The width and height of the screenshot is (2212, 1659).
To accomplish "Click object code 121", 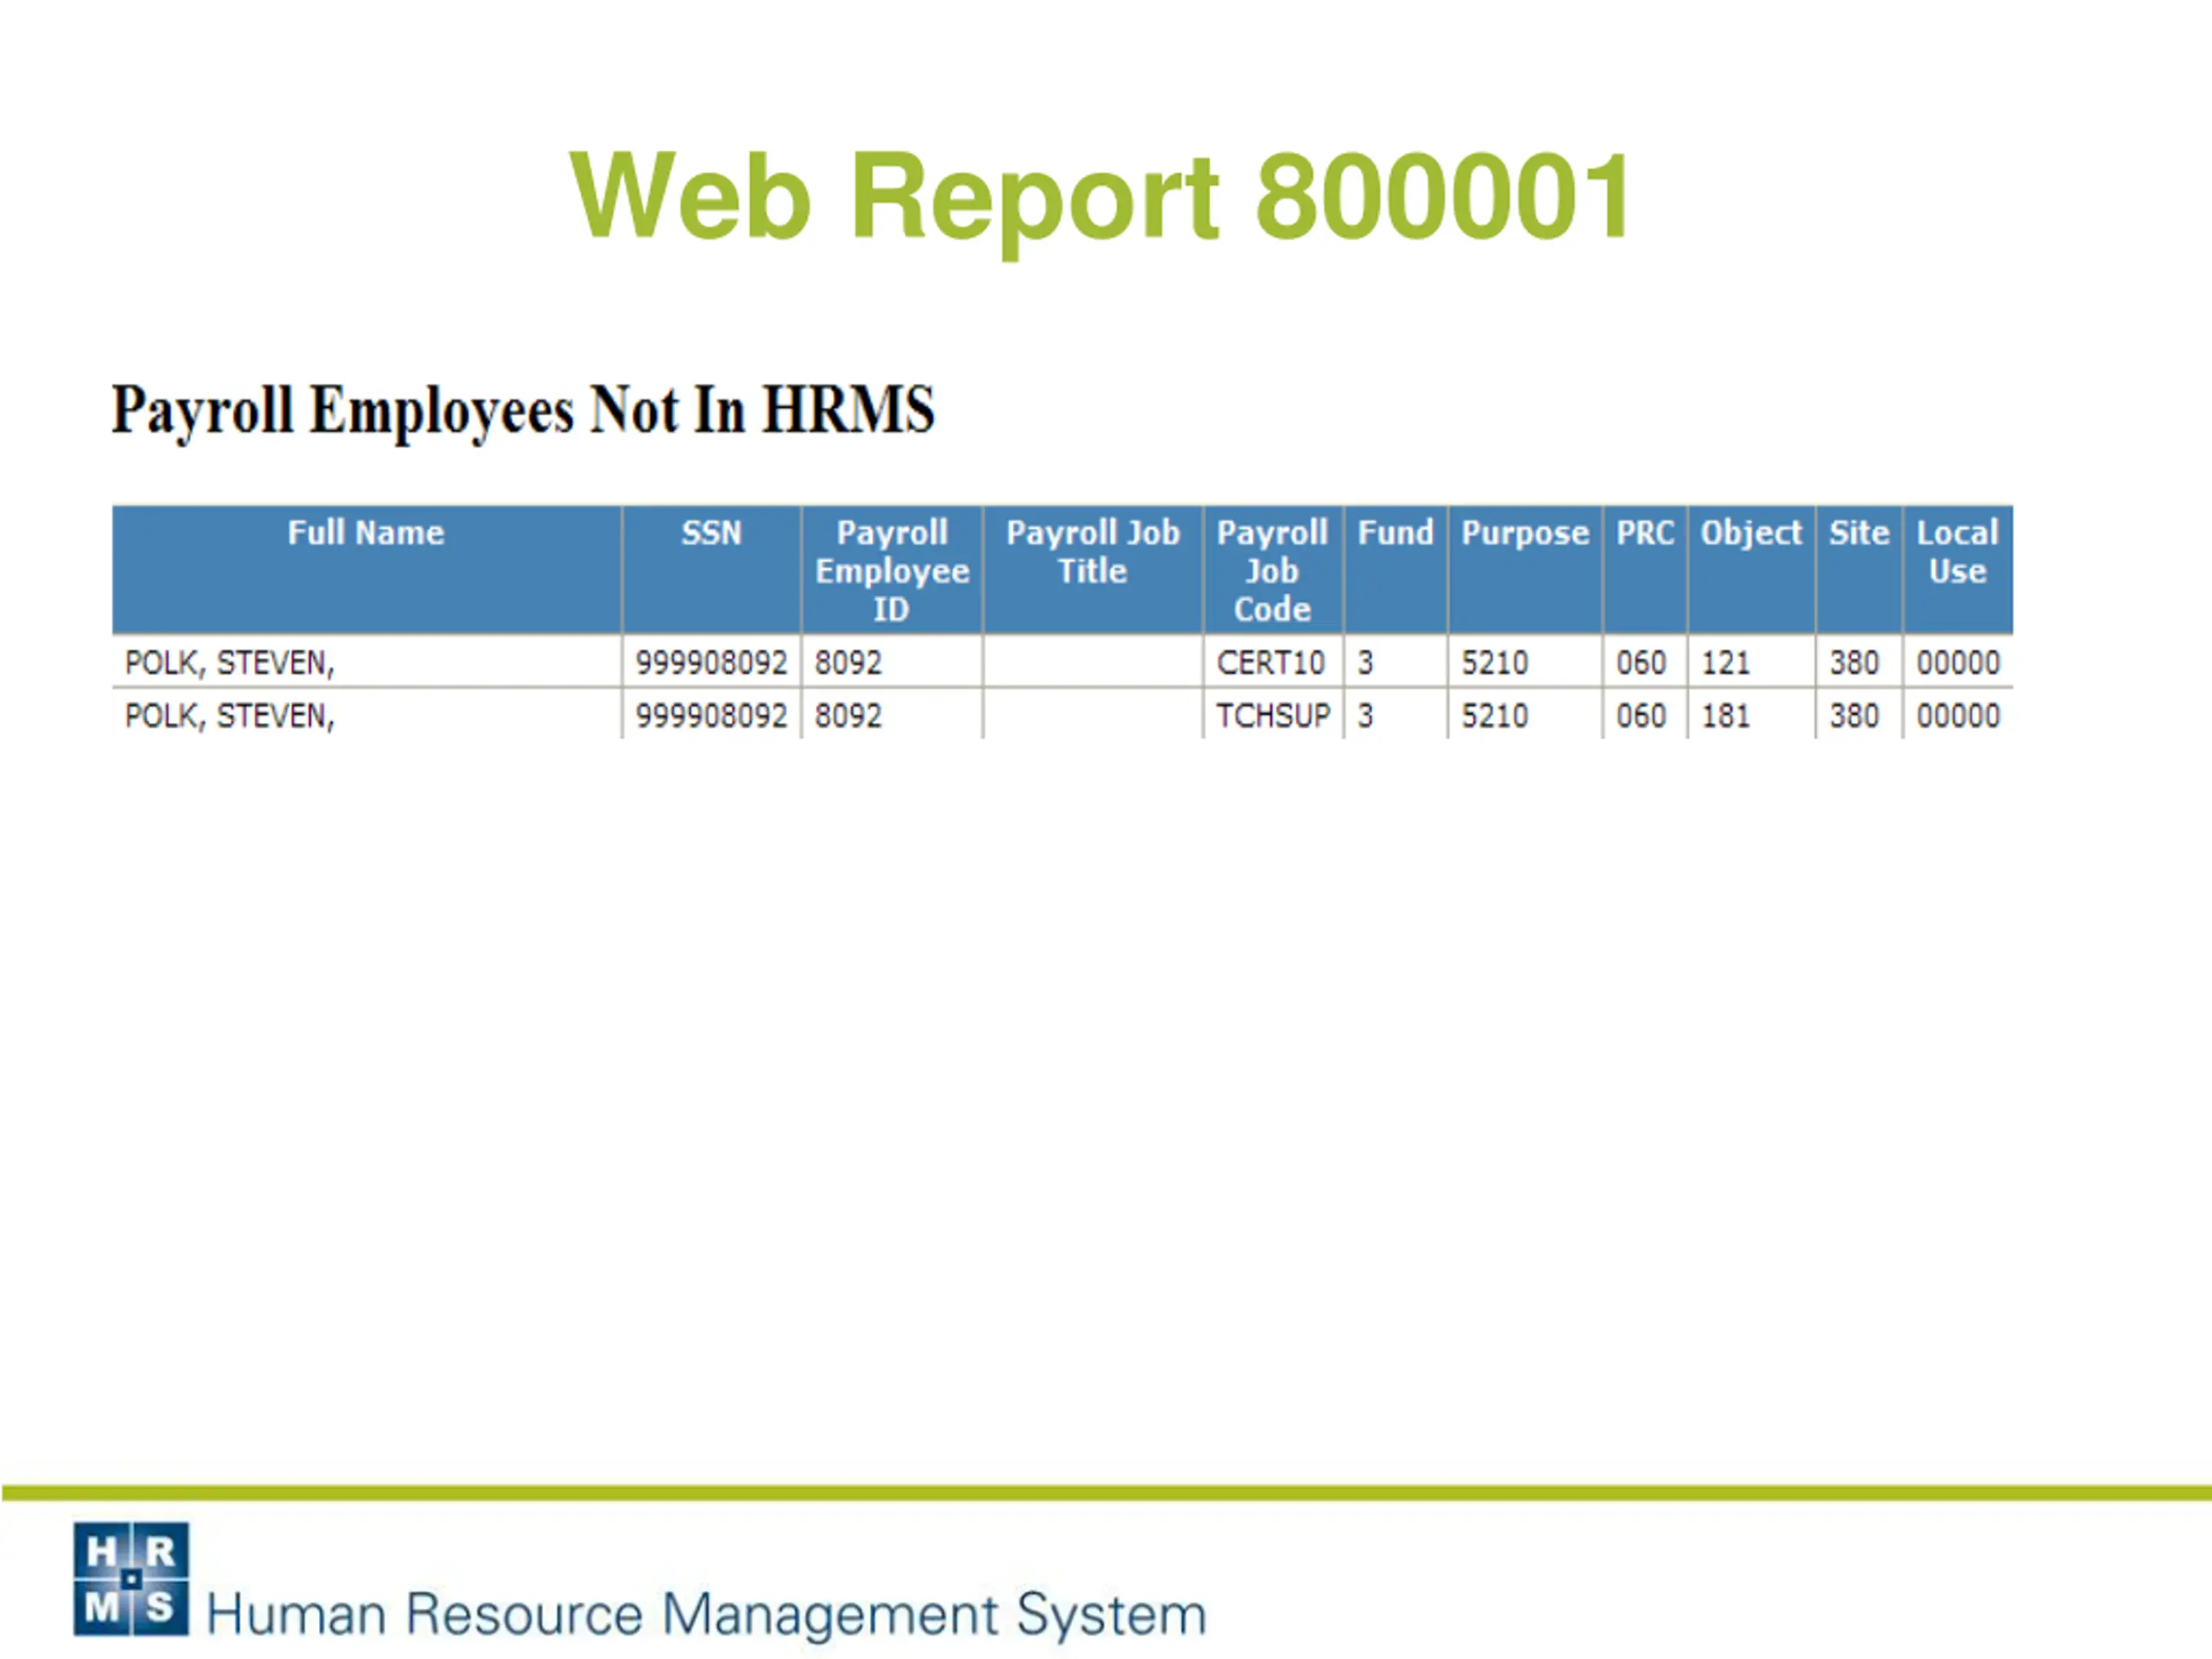I will [x=1725, y=662].
